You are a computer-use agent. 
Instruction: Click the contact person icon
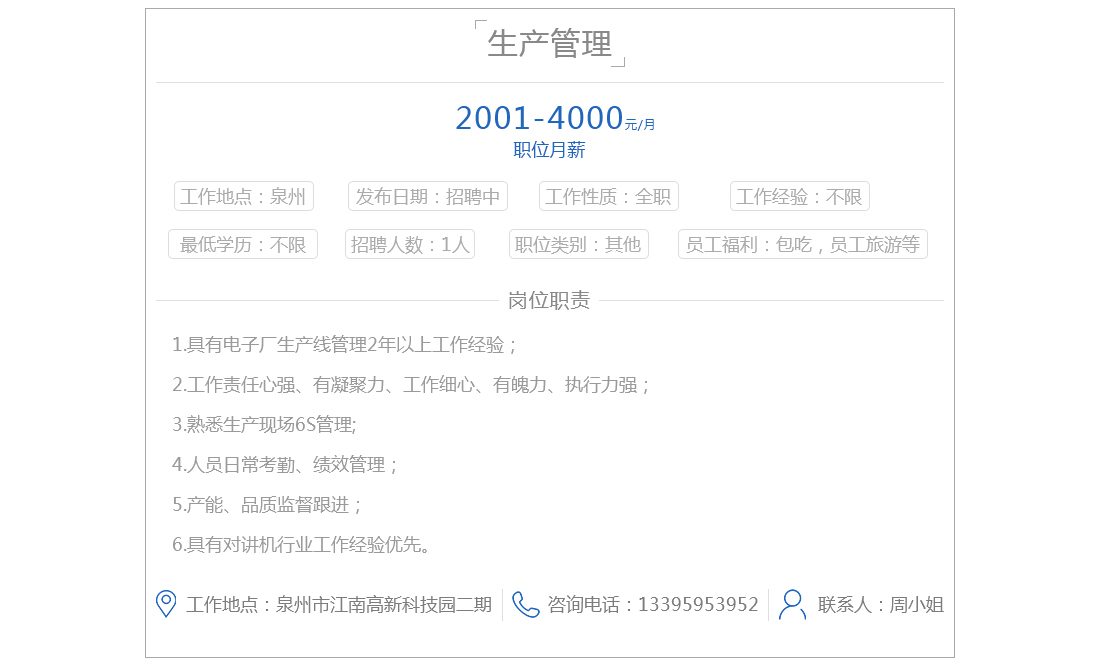point(792,604)
